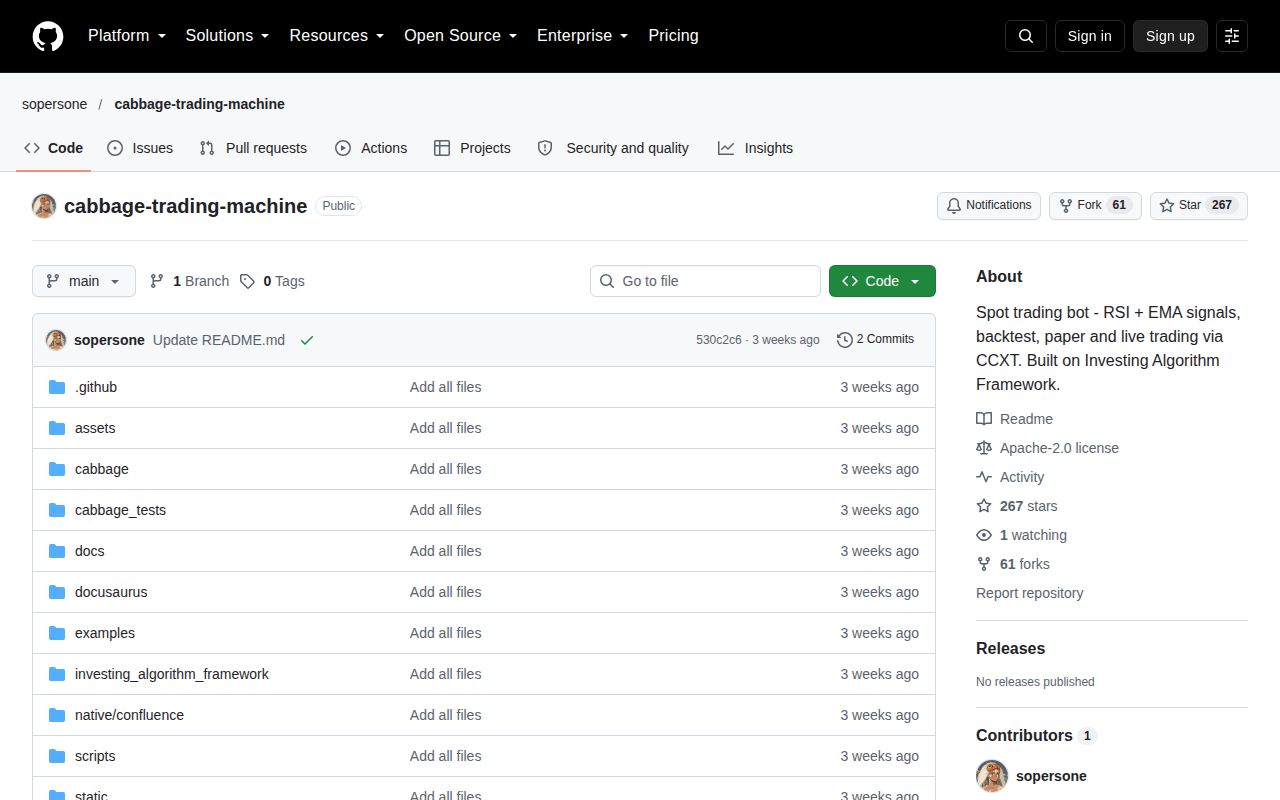This screenshot has width=1280, height=800.
Task: Click the eye icon beside 1 watching
Action: (x=984, y=535)
